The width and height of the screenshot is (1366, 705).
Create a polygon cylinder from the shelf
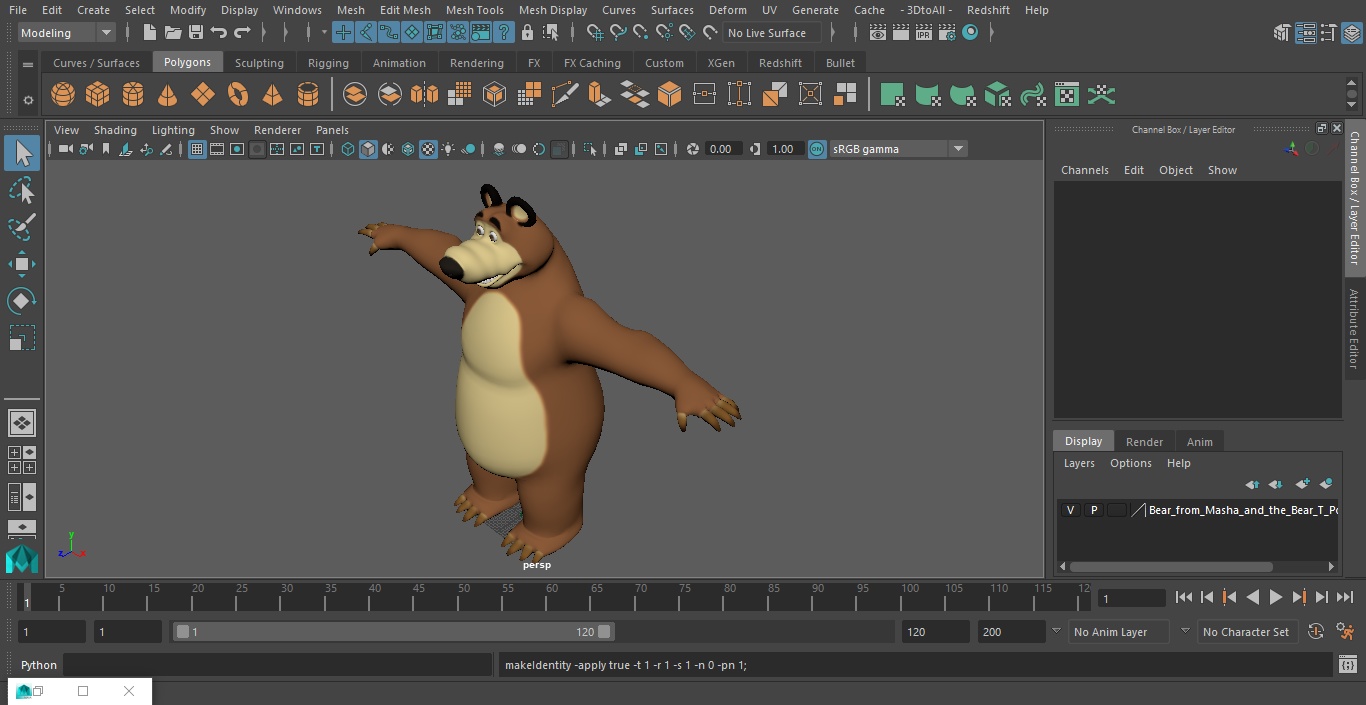point(133,95)
